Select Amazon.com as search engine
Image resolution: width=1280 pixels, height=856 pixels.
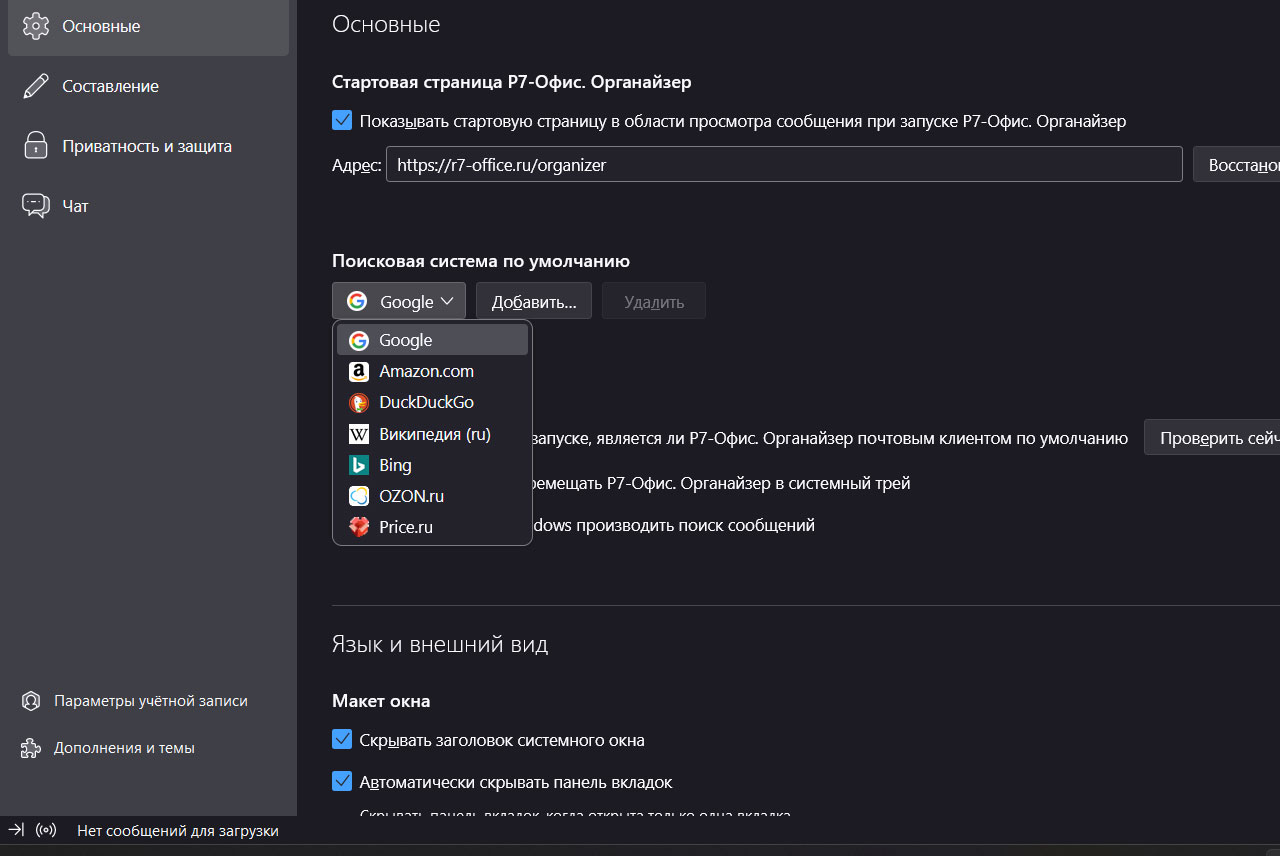pos(432,371)
